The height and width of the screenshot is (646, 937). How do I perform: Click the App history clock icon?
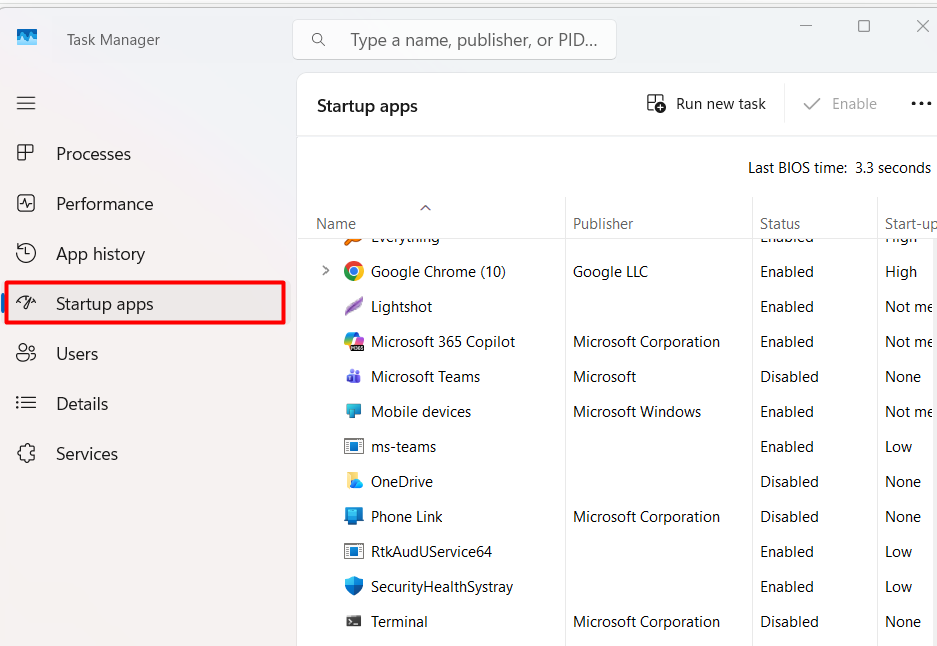tap(26, 253)
